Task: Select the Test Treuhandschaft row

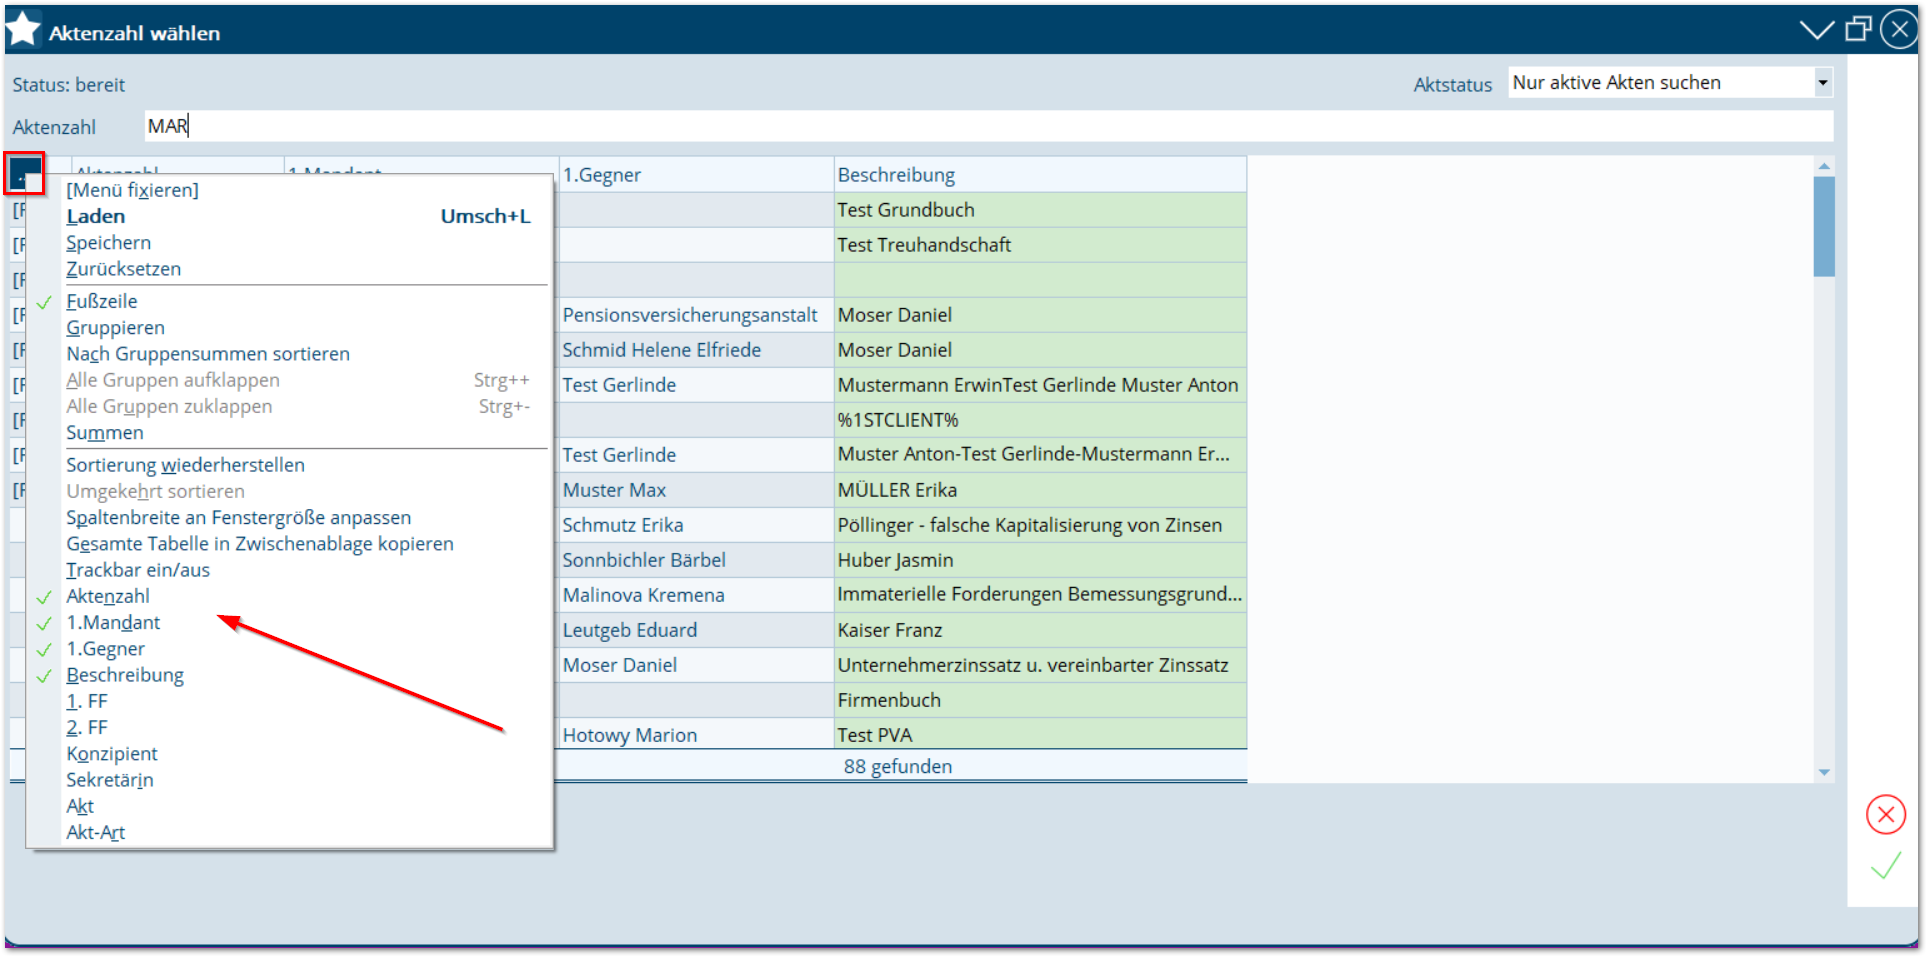Action: [1040, 245]
